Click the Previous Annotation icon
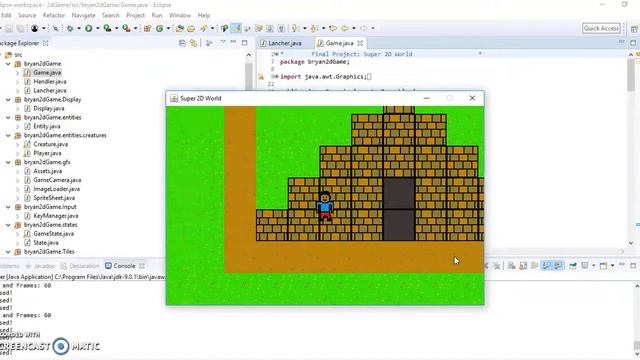Image resolution: width=640 pixels, height=360 pixels. tap(314, 28)
